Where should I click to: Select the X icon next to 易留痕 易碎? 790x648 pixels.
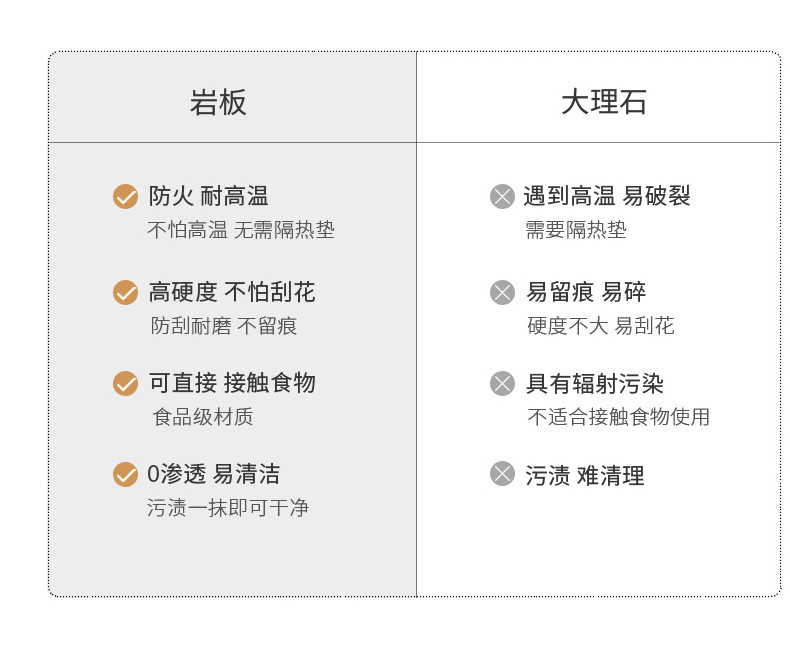pyautogui.click(x=502, y=293)
